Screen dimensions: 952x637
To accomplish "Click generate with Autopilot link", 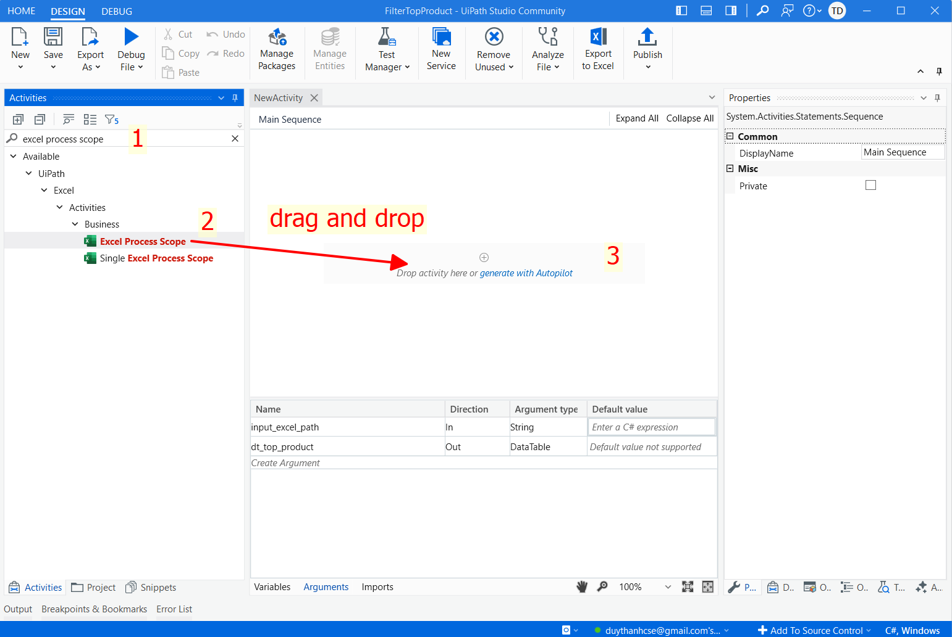I will [526, 273].
